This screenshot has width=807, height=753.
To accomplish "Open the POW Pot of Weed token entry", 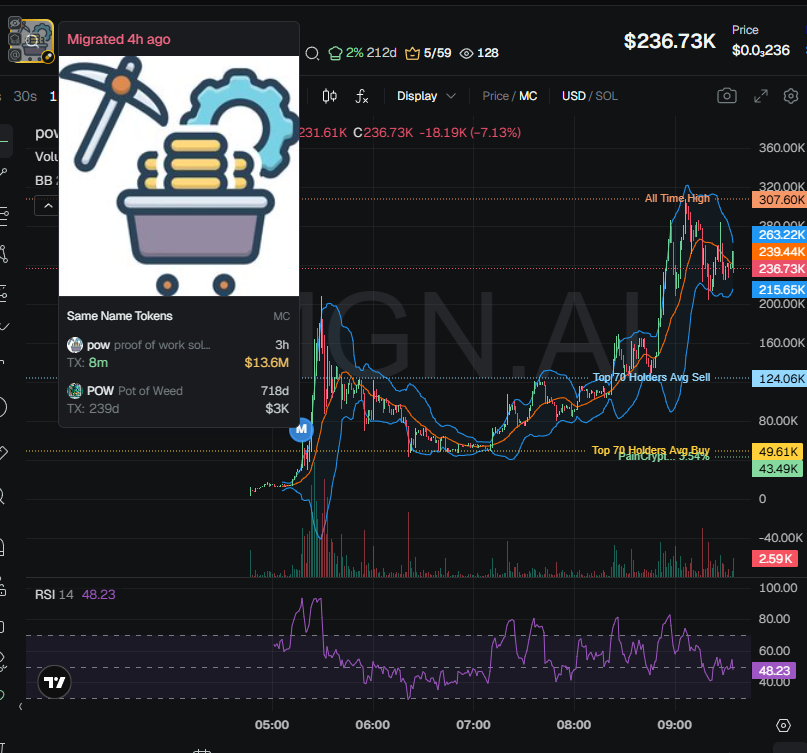I will 140,390.
